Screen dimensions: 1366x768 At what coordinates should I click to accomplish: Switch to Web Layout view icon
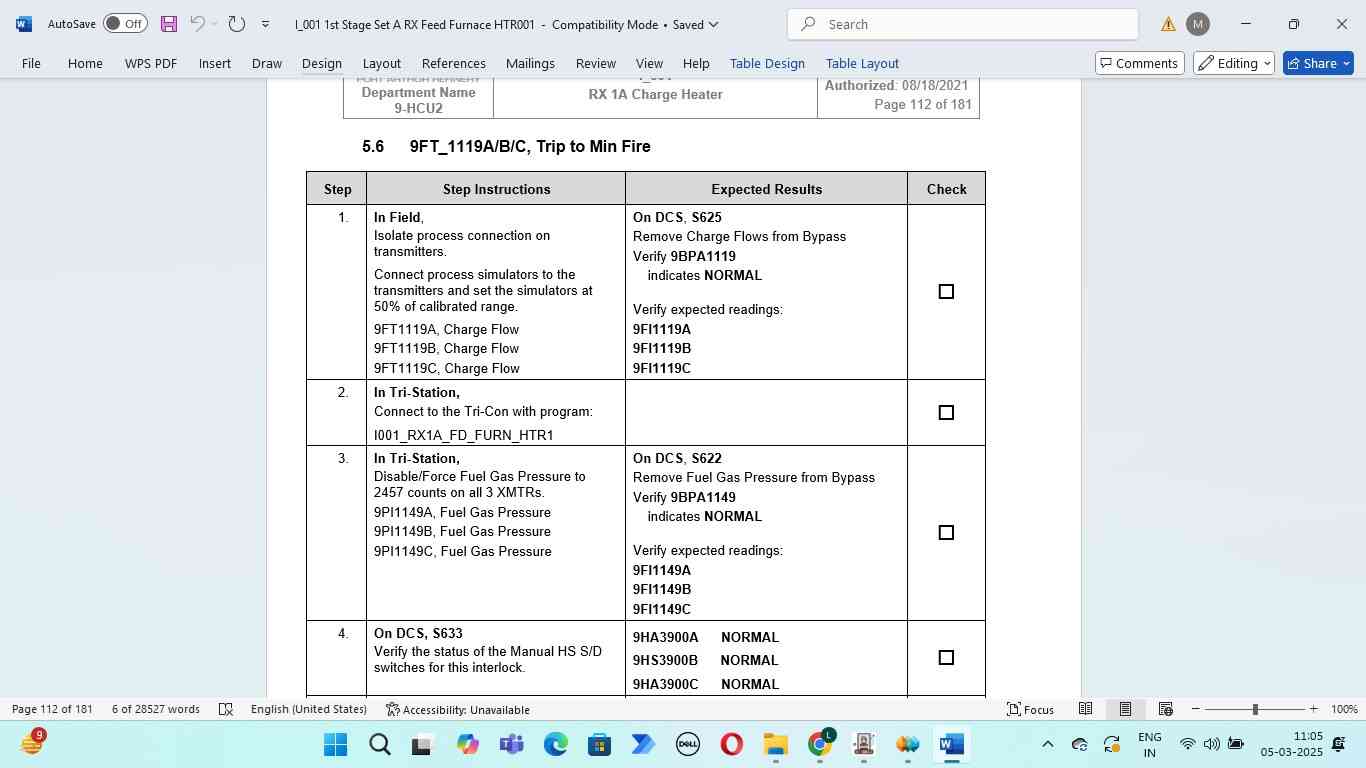point(1165,709)
